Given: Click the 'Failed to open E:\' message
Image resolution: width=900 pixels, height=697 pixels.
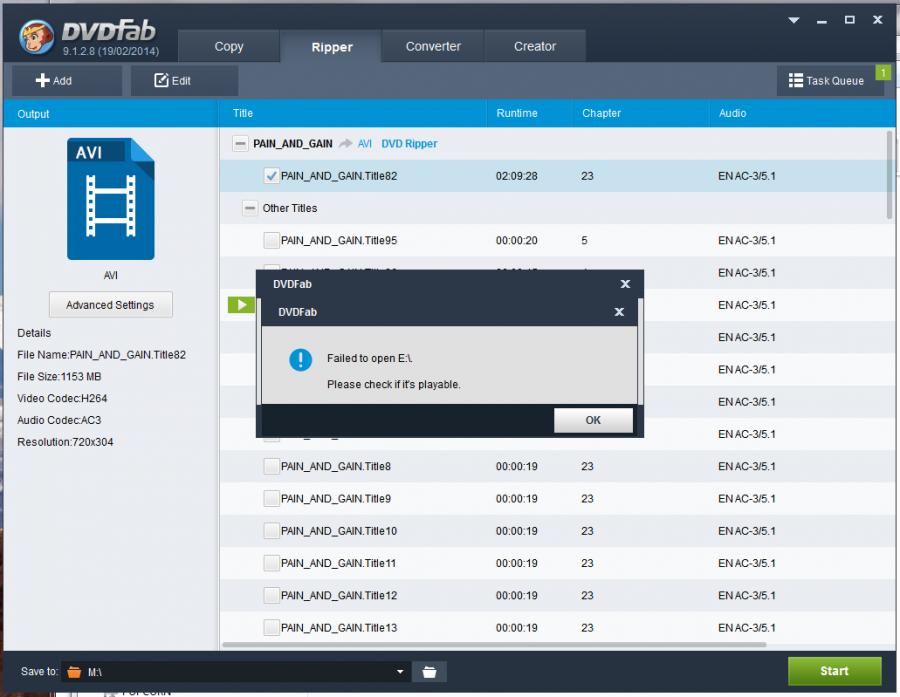Looking at the screenshot, I should point(370,358).
